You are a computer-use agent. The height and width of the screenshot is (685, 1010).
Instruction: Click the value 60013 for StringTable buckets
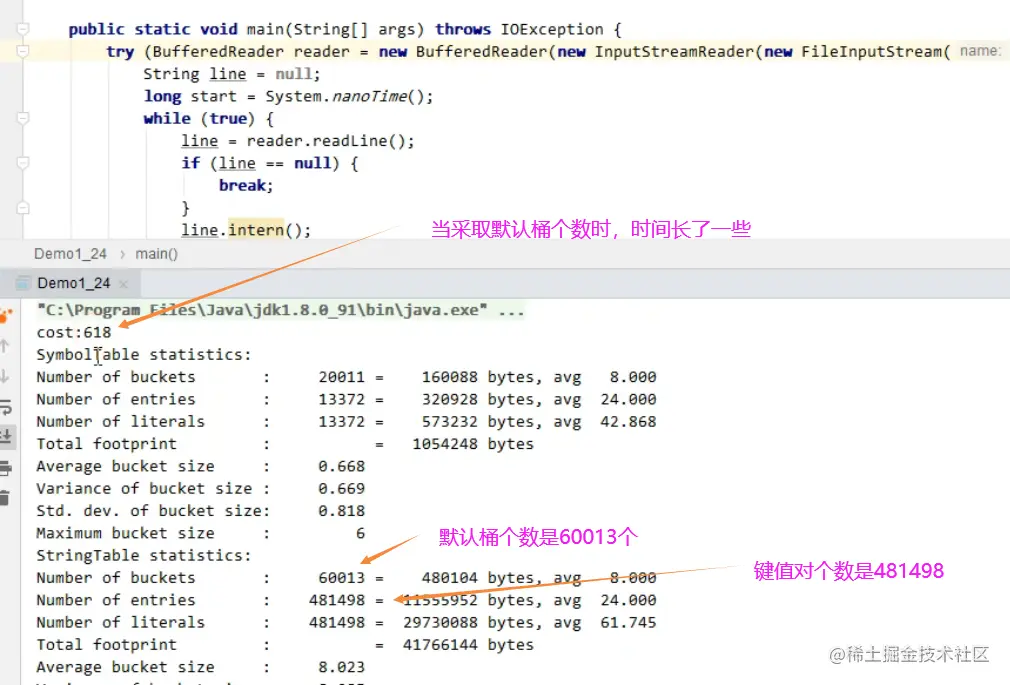[341, 578]
